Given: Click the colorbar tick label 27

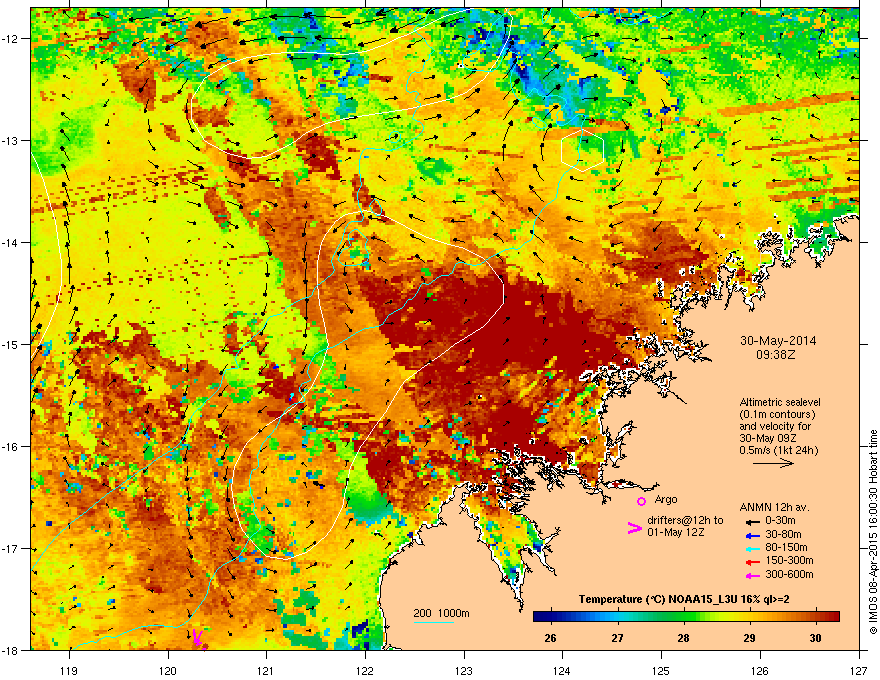Looking at the screenshot, I should tap(617, 638).
